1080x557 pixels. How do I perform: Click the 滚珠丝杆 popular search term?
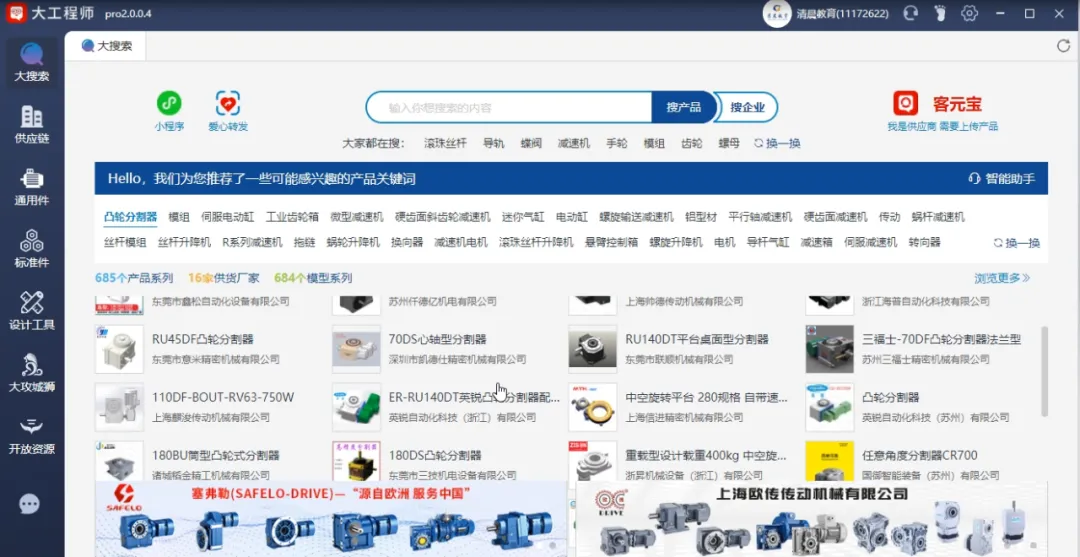click(445, 143)
